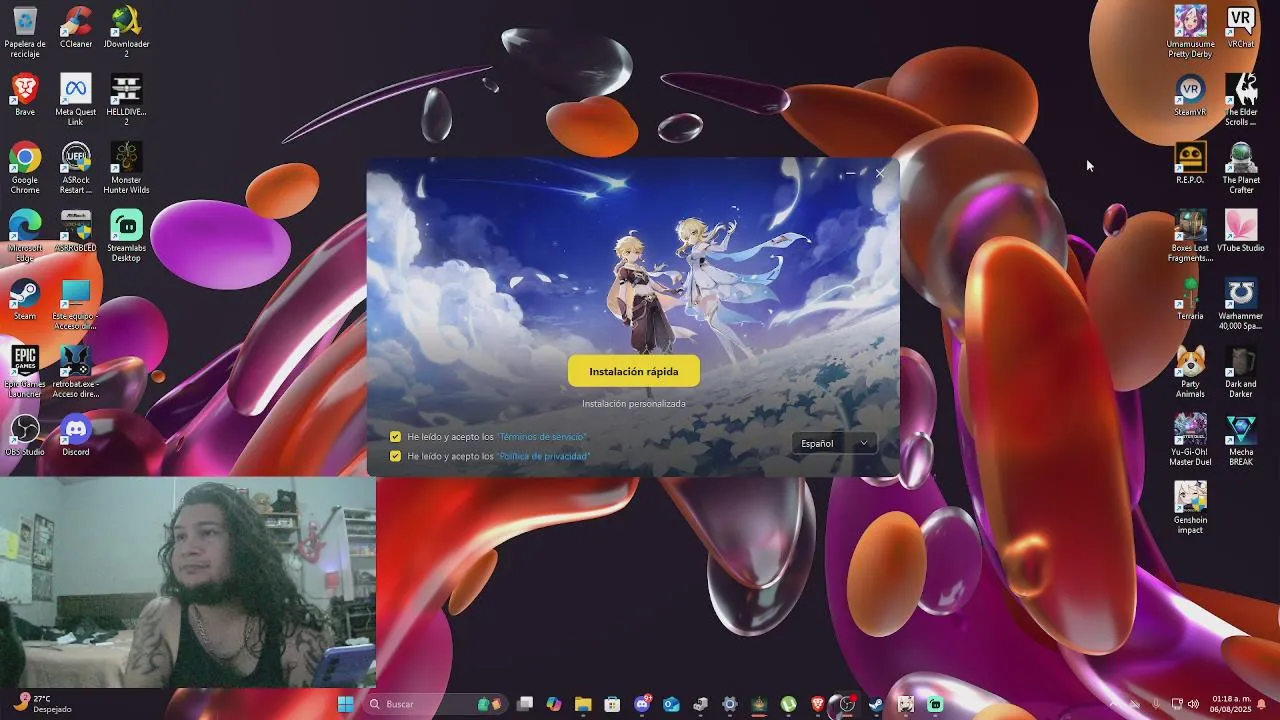This screenshot has height=720, width=1280.
Task: Select the Umamusume Pretty Derby icon
Action: (x=1190, y=32)
